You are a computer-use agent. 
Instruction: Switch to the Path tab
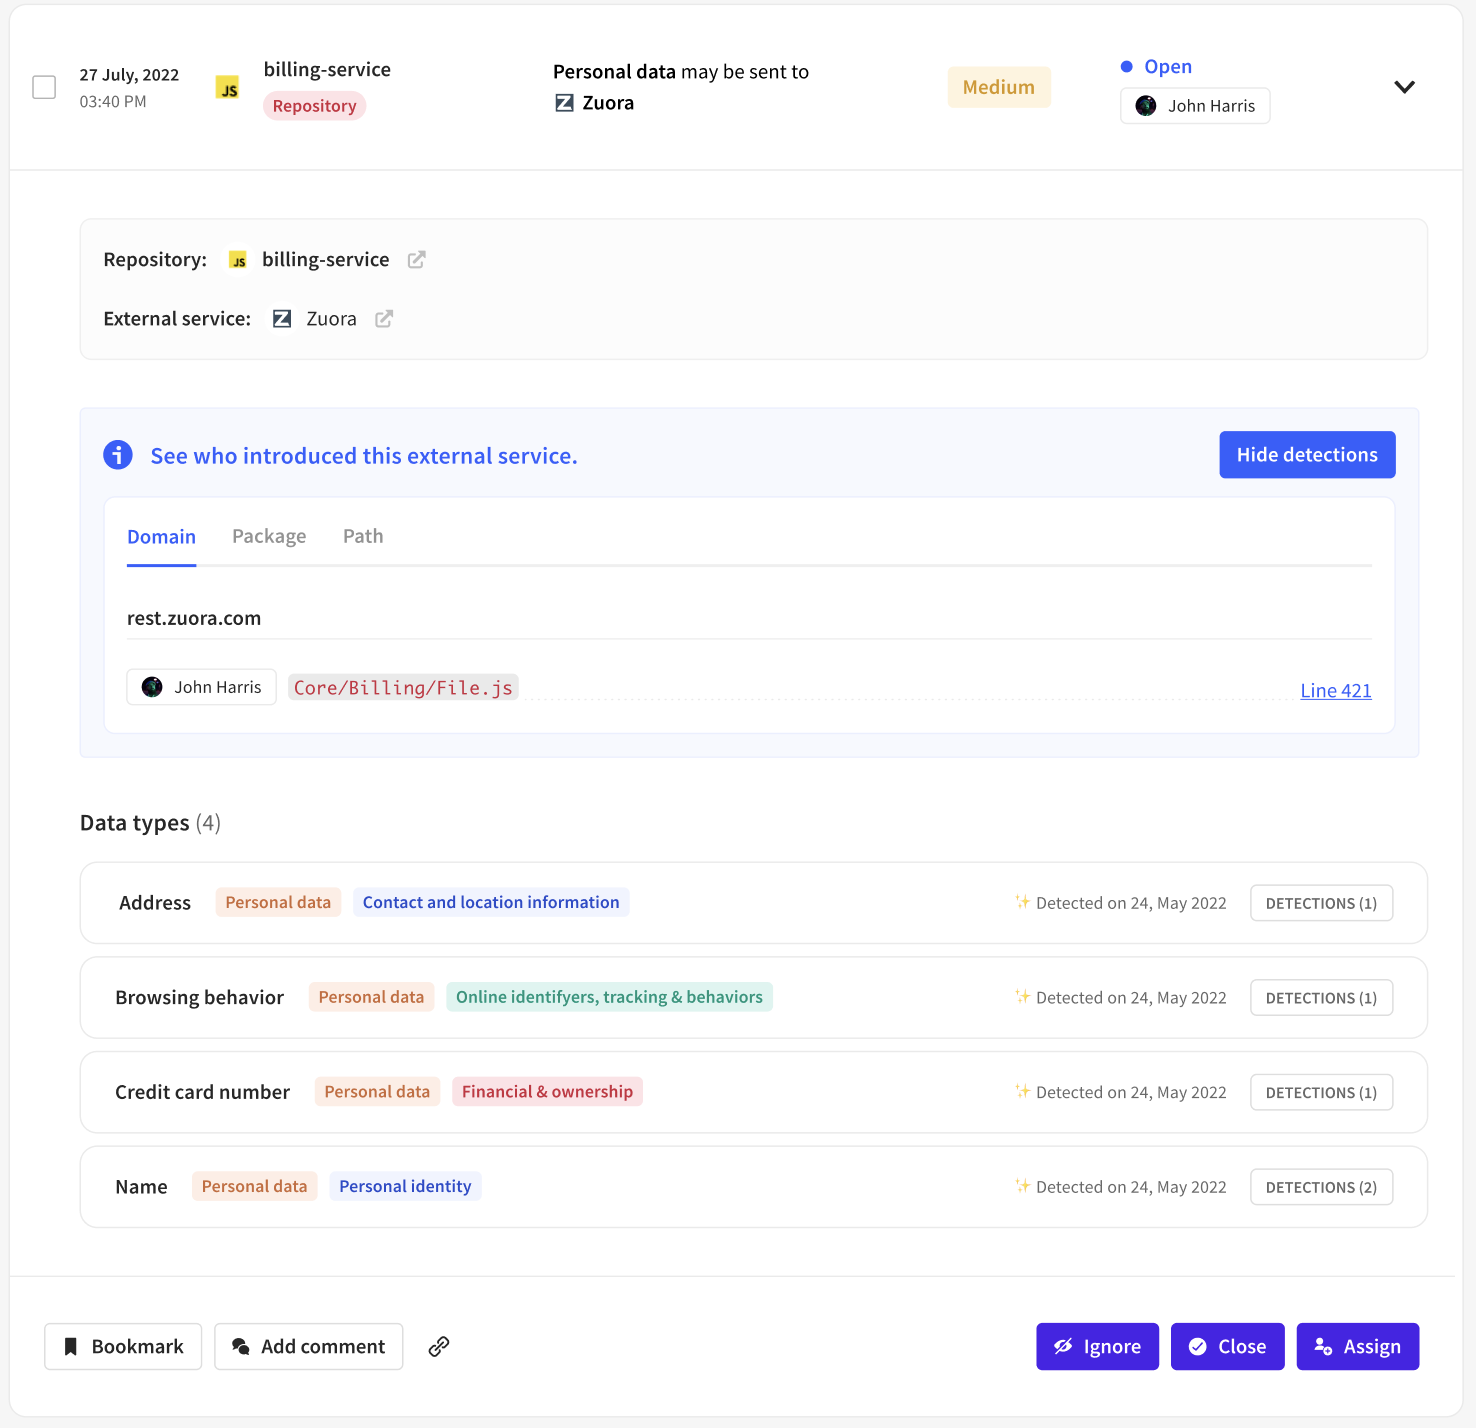click(x=363, y=536)
